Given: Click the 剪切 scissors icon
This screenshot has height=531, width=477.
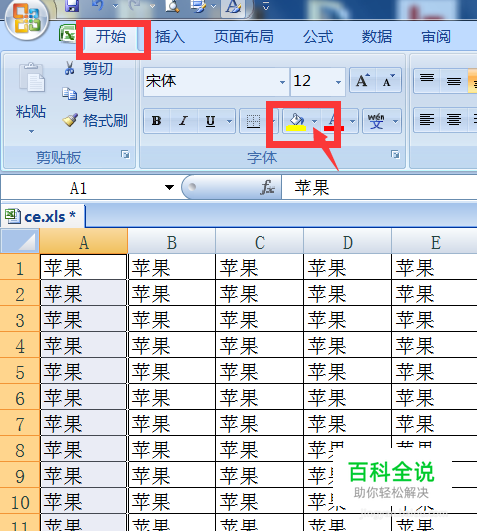Looking at the screenshot, I should coord(69,68).
